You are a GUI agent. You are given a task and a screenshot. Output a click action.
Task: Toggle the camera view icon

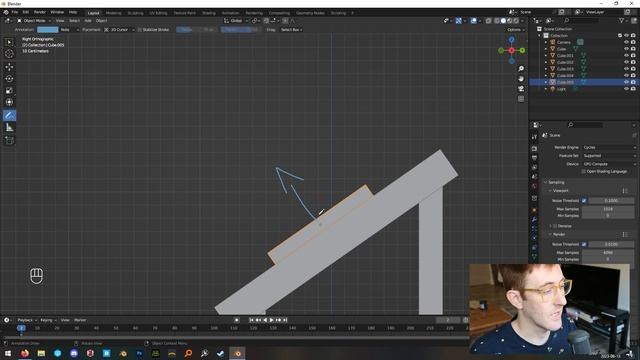(x=521, y=89)
